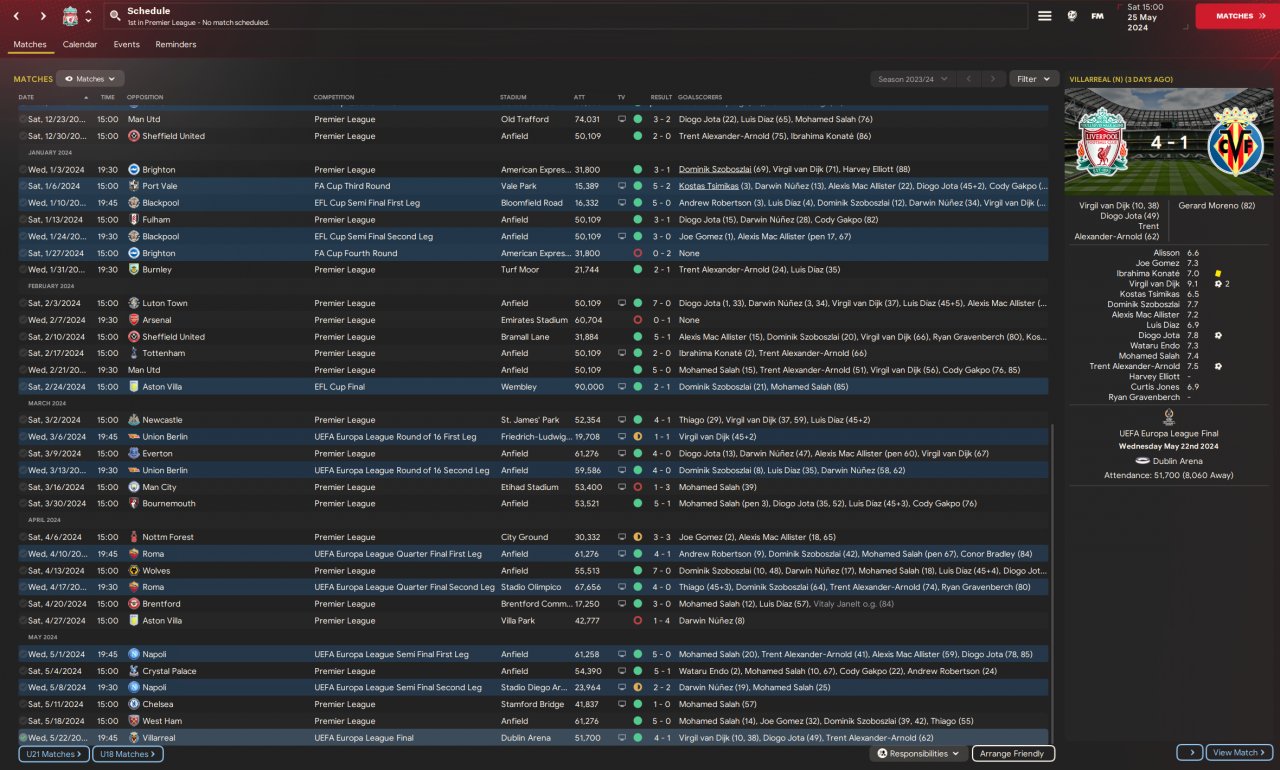The height and width of the screenshot is (770, 1280).
Task: Click the Schedule search bar
Action: coord(566,16)
